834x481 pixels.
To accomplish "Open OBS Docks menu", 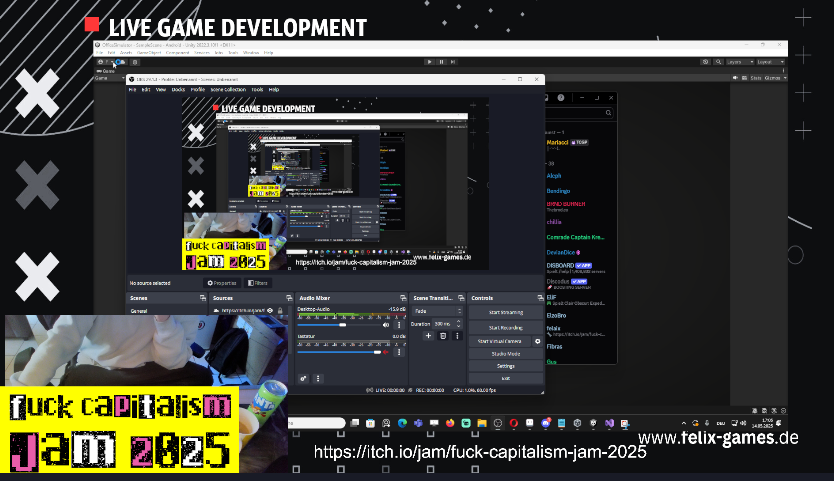I will [178, 89].
